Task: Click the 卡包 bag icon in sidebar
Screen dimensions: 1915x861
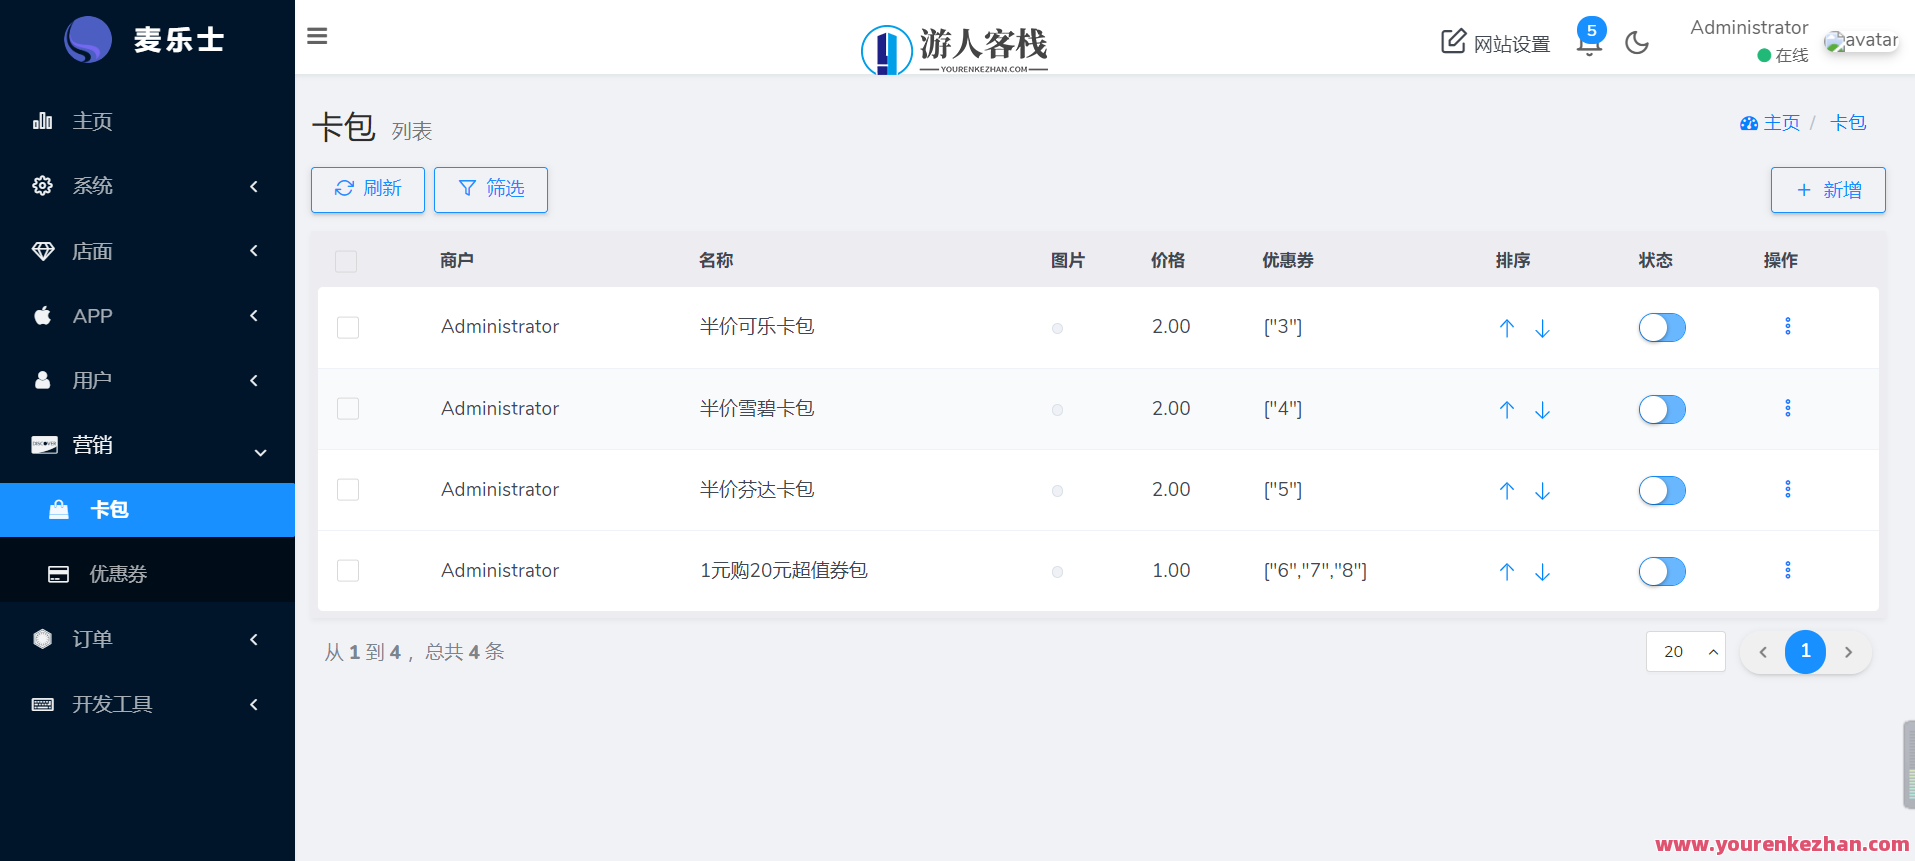Action: [59, 510]
